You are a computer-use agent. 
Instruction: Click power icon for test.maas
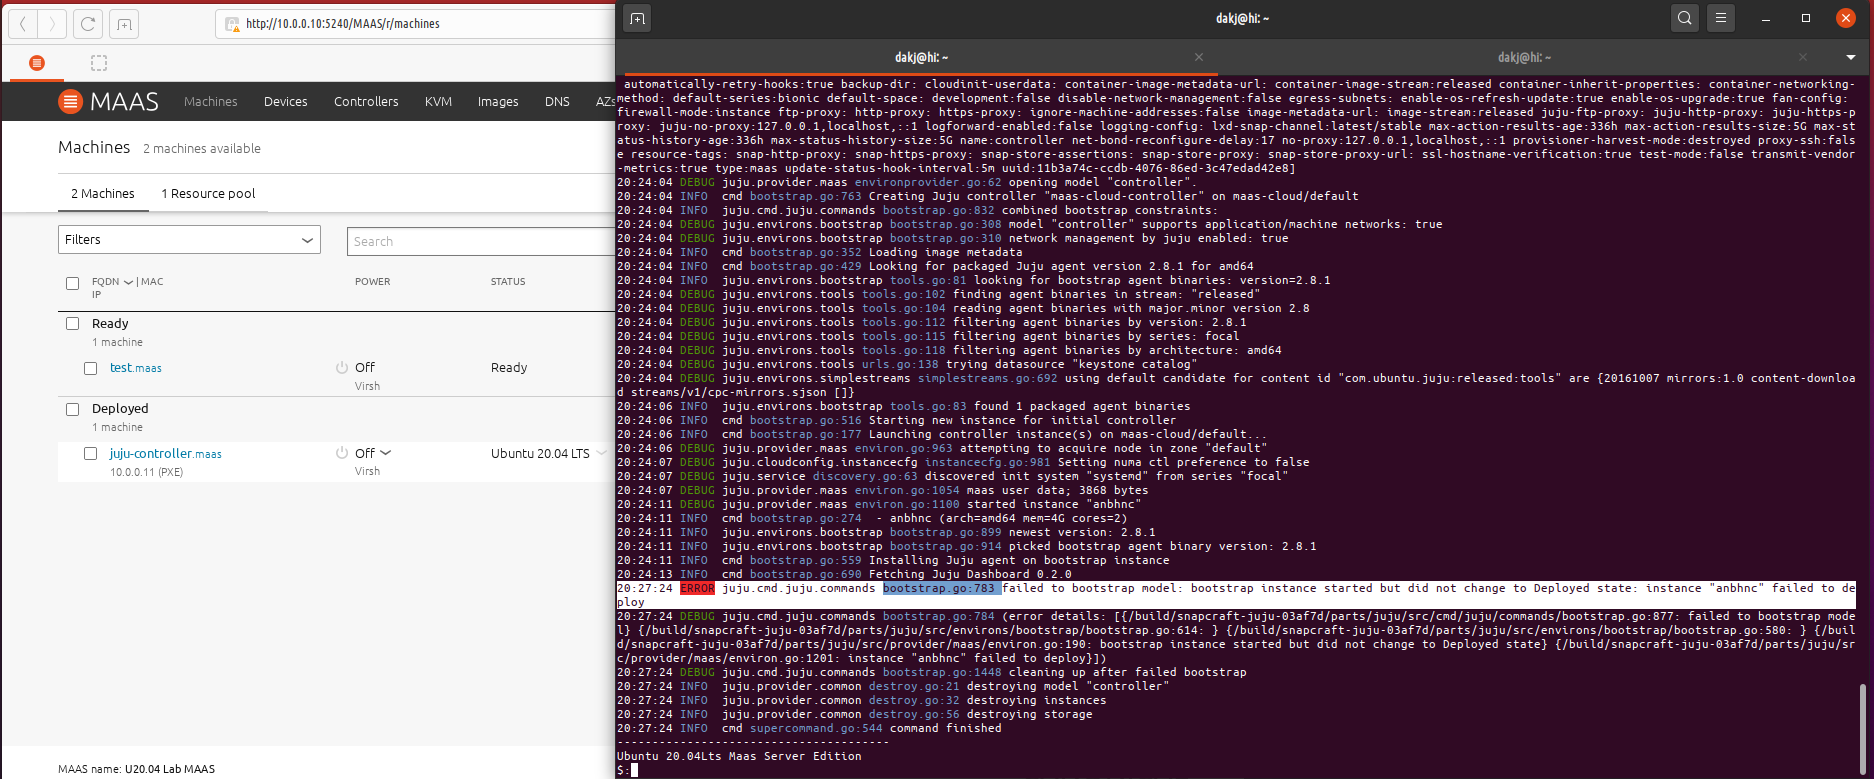coord(342,368)
